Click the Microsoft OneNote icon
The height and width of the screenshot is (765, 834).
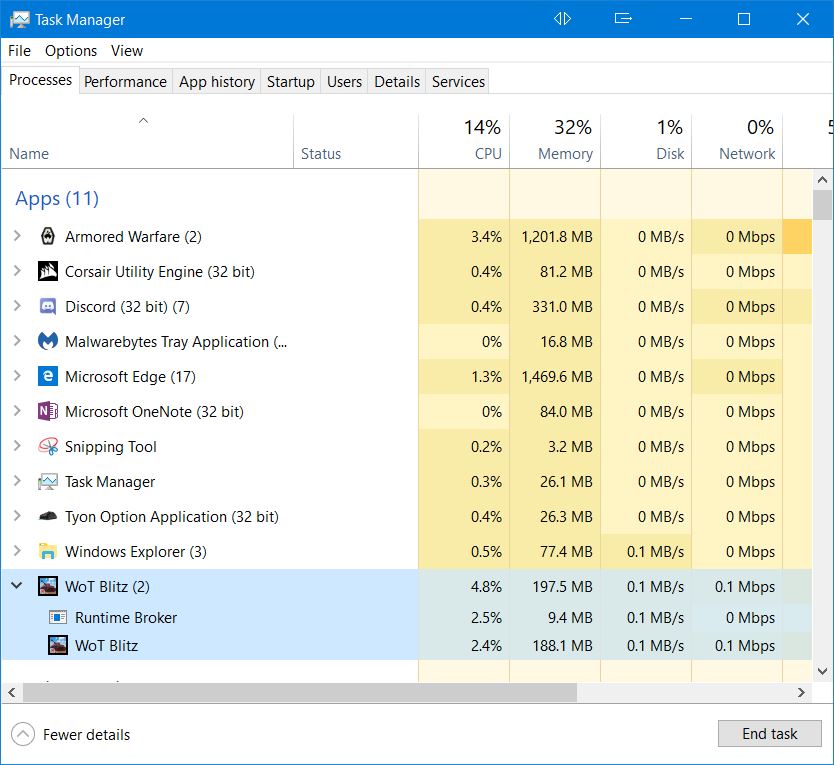48,412
